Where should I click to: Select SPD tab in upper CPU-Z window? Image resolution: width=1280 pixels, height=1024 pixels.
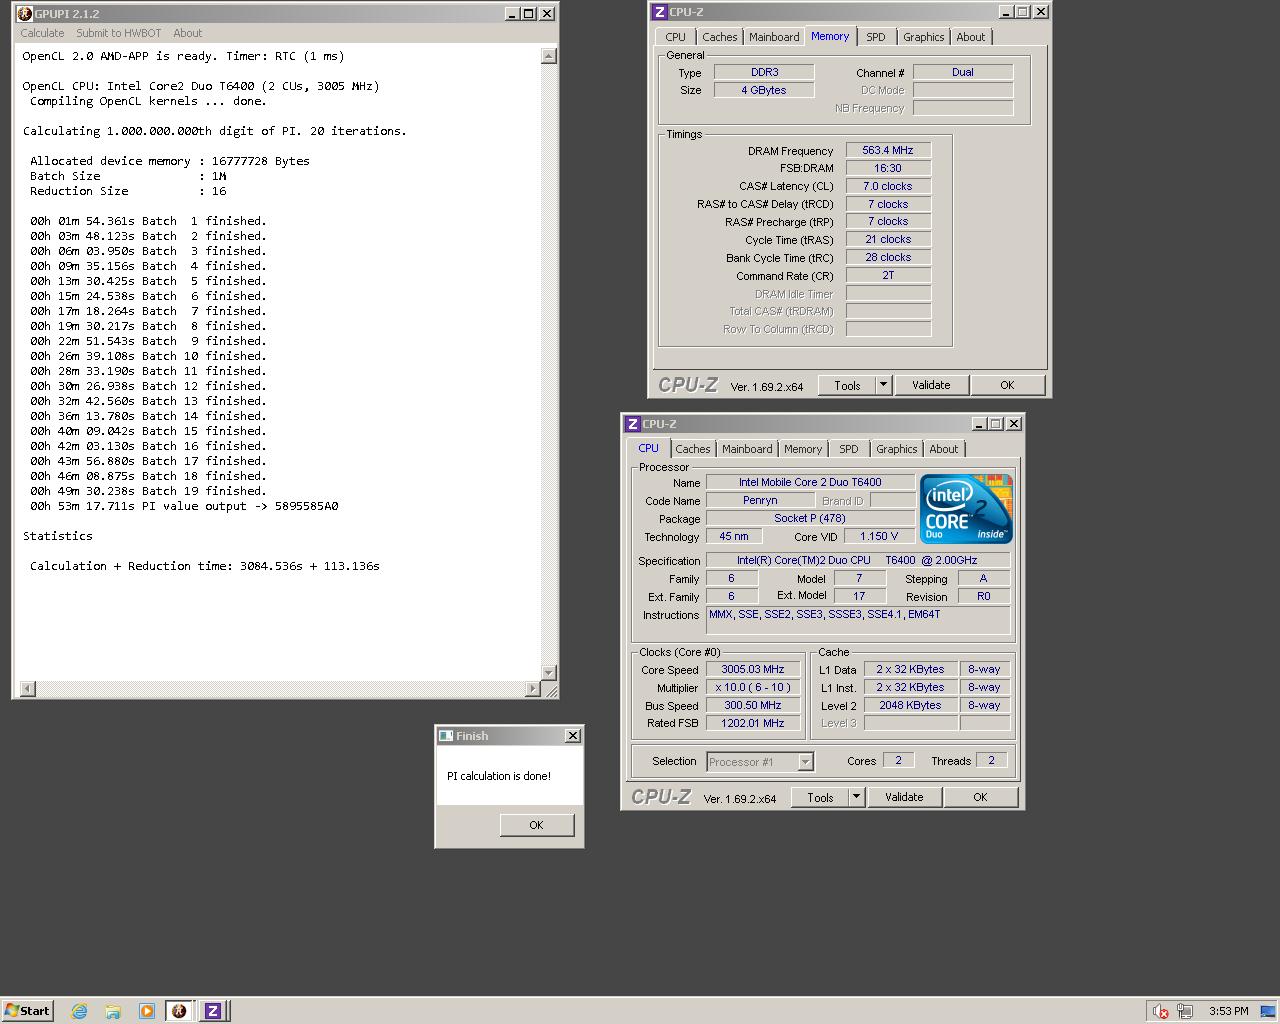pyautogui.click(x=875, y=37)
